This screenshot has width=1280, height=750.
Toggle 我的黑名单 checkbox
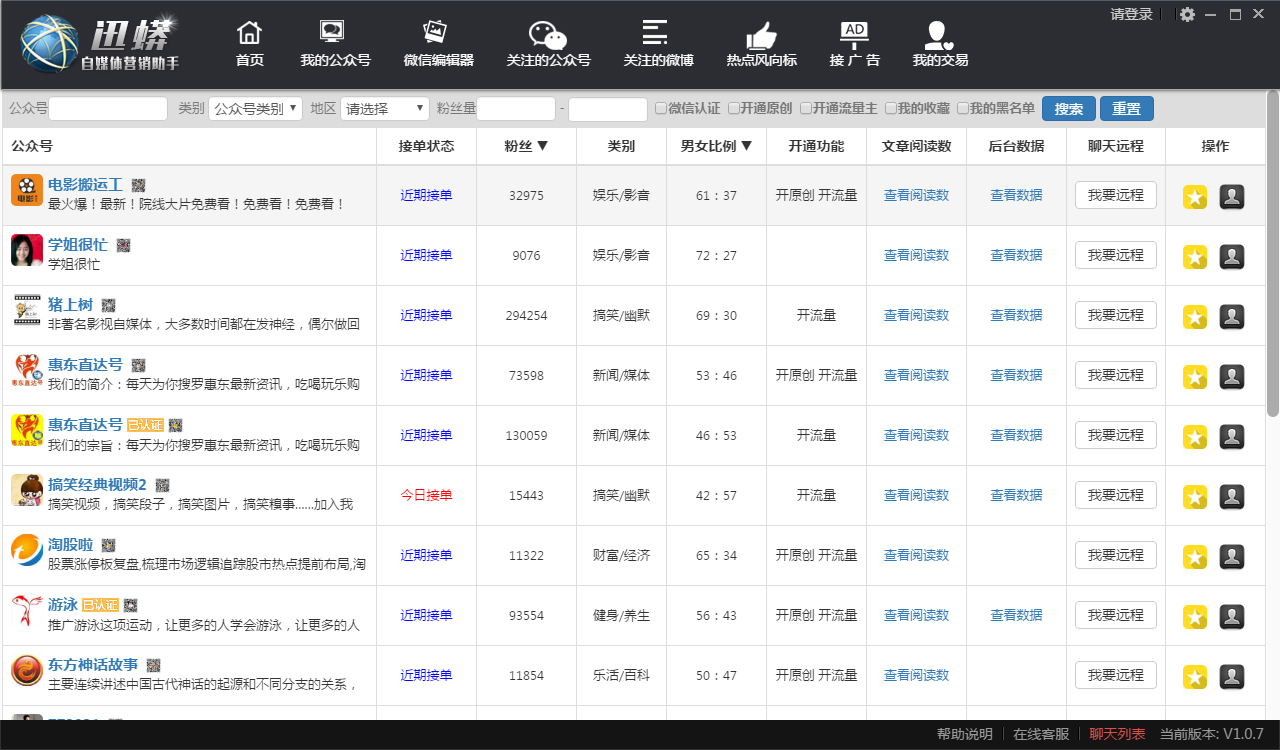pyautogui.click(x=963, y=108)
